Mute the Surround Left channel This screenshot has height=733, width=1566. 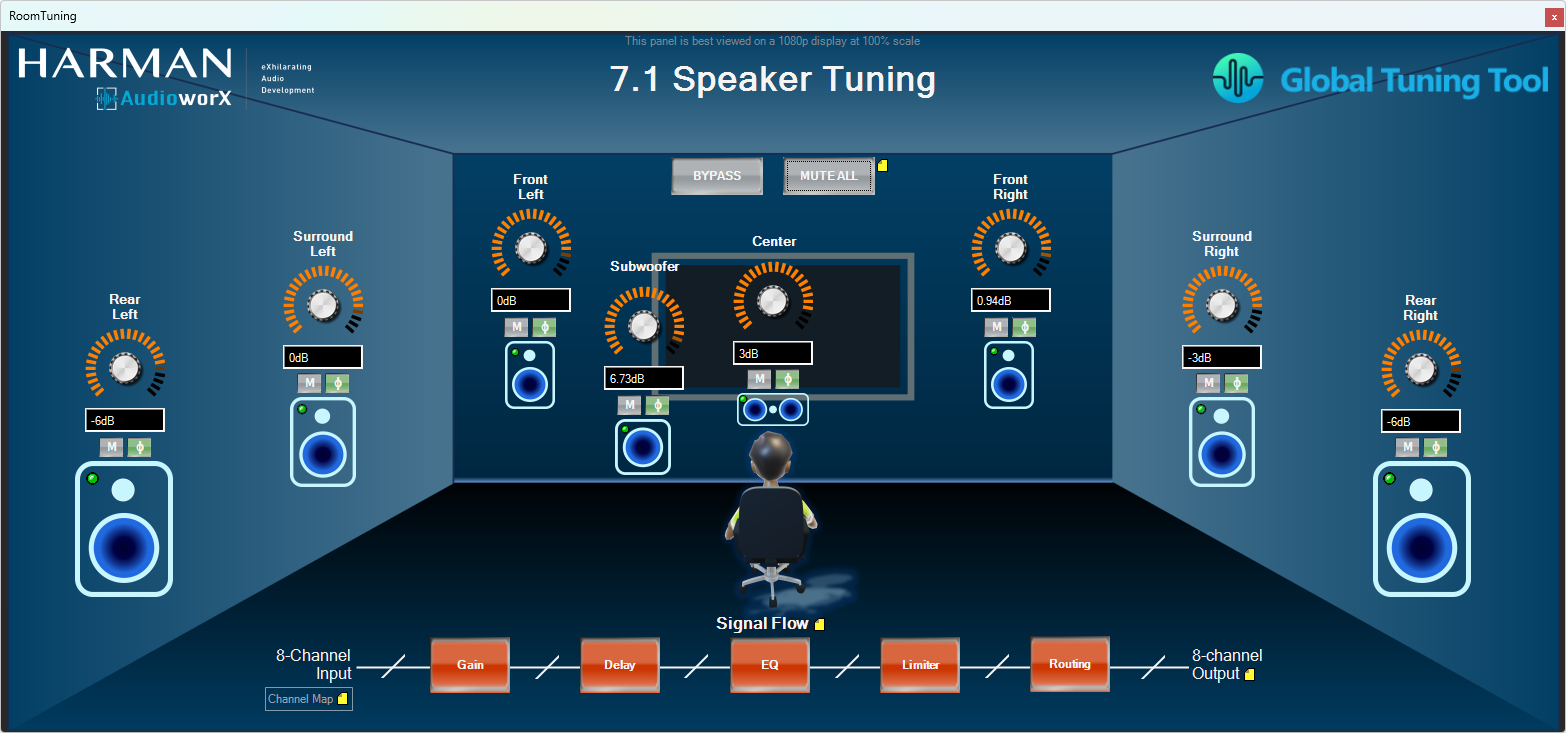point(309,383)
